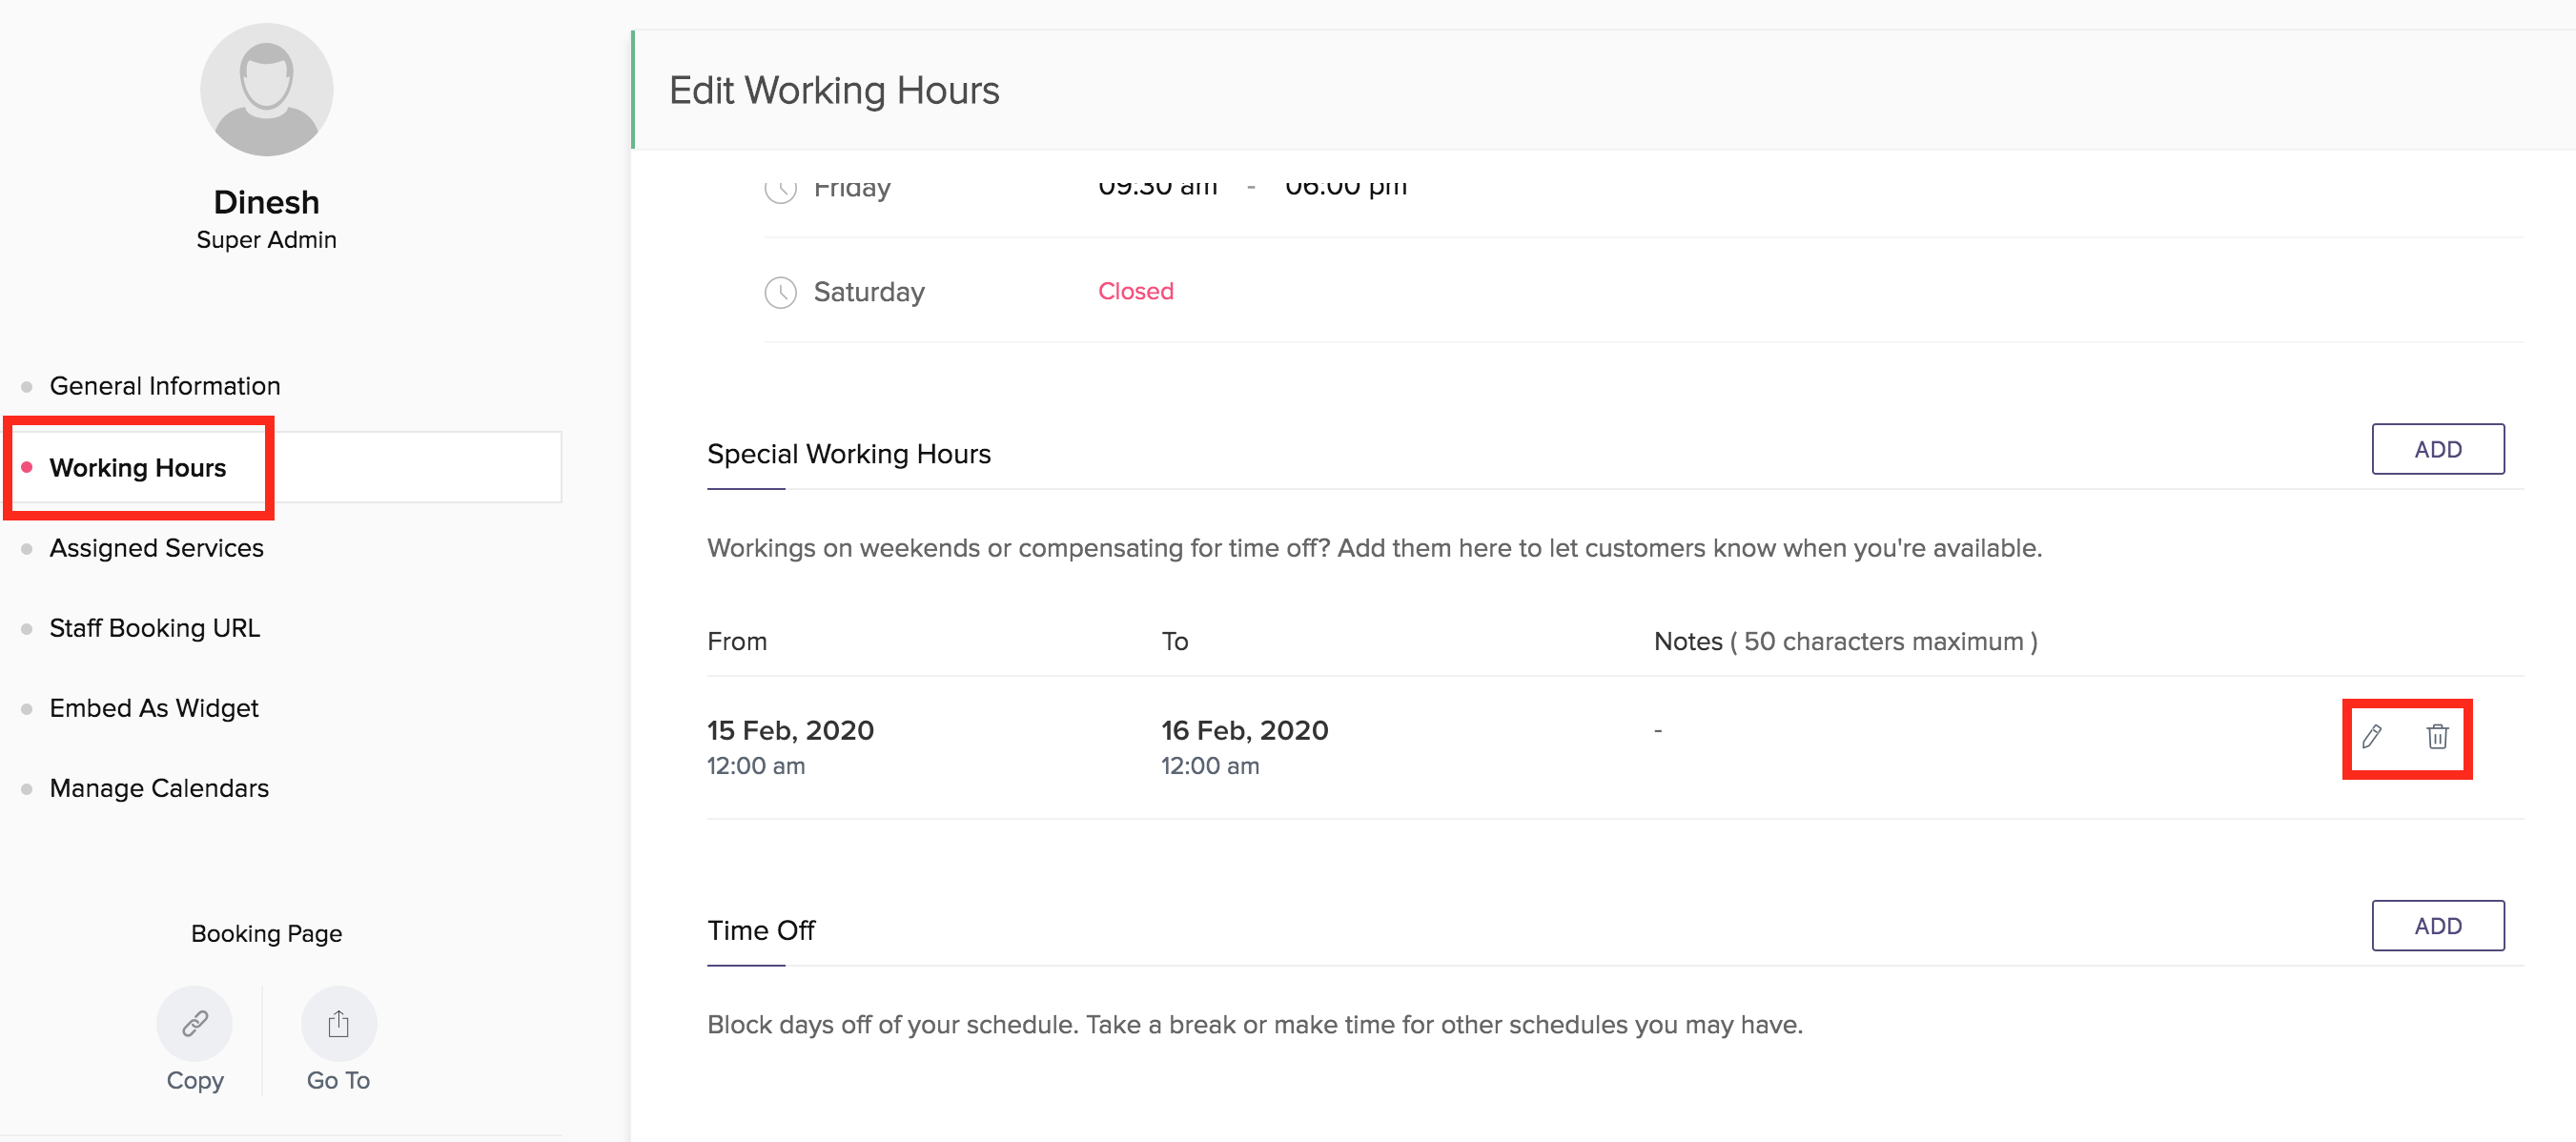
Task: Add a new Special Working Hours entry
Action: coord(2437,449)
